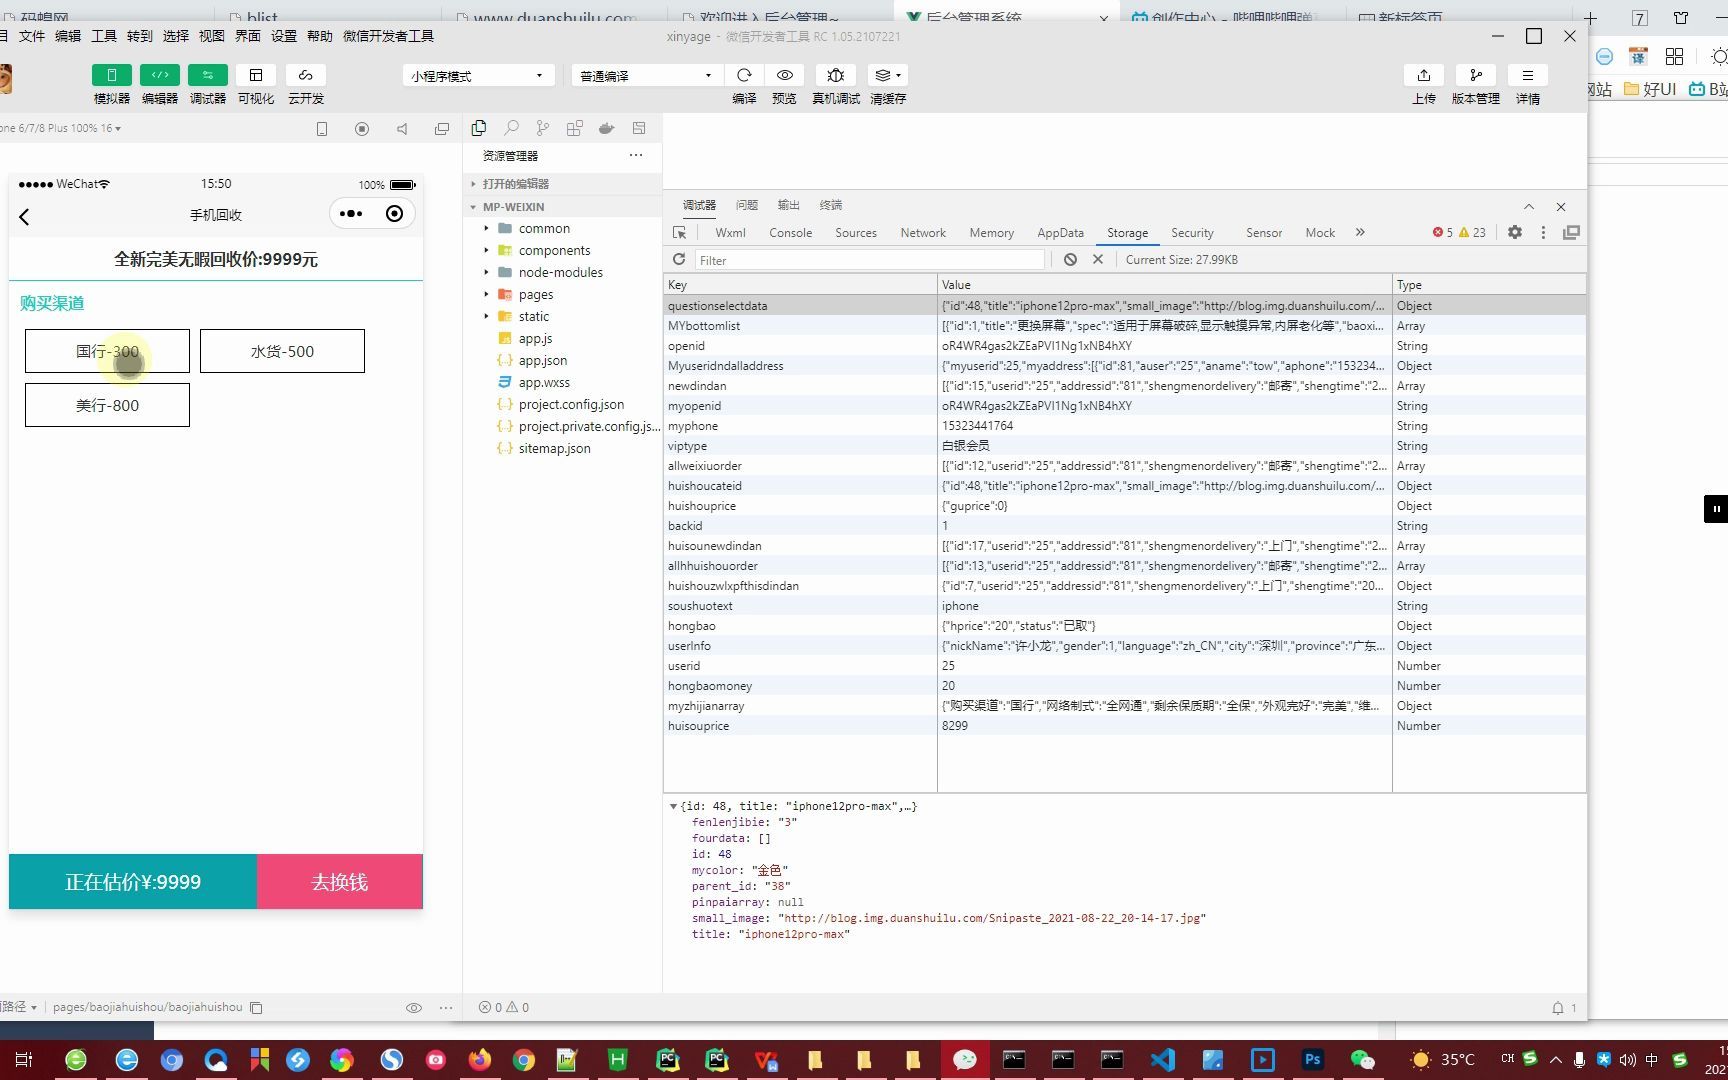The image size is (1728, 1080).
Task: Toggle the simulator sound mute icon
Action: tap(402, 128)
